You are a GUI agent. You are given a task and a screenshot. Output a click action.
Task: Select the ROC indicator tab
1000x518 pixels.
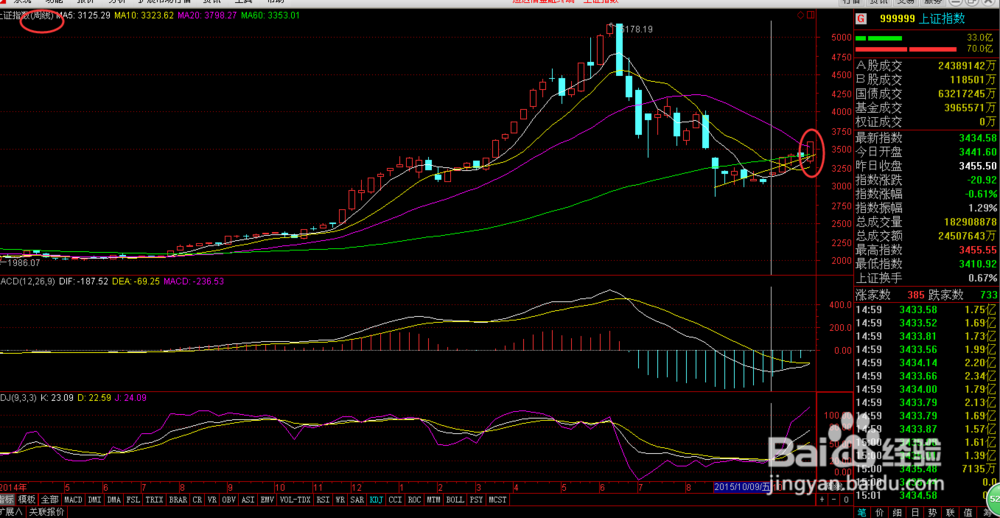(x=415, y=500)
